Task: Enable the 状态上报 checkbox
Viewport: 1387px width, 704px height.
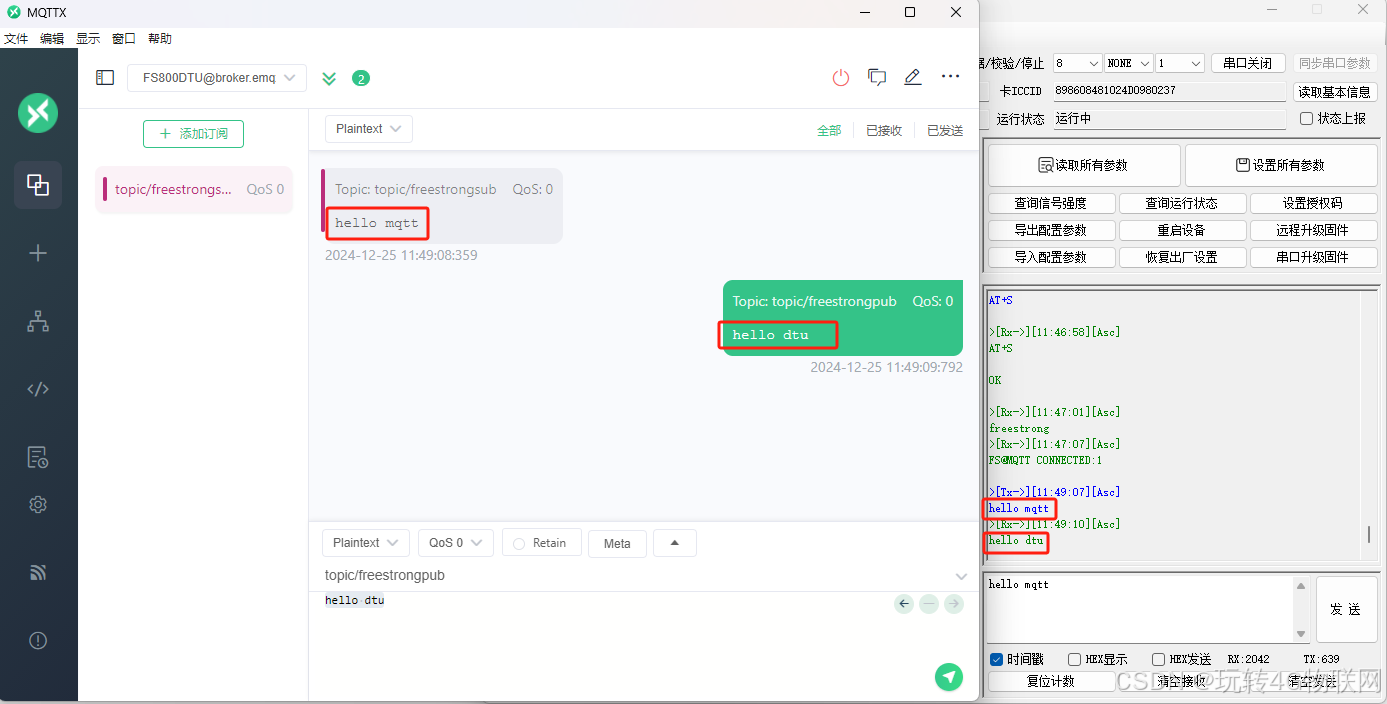Action: (x=1306, y=118)
